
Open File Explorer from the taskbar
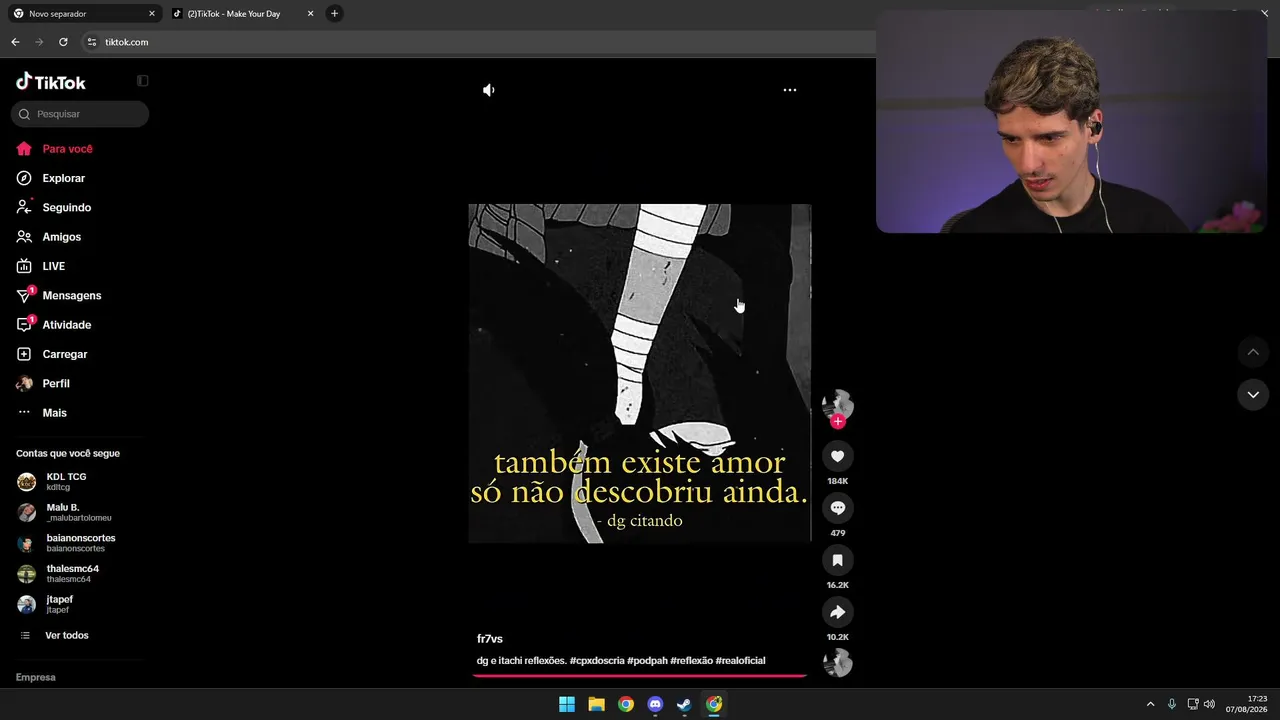click(596, 704)
